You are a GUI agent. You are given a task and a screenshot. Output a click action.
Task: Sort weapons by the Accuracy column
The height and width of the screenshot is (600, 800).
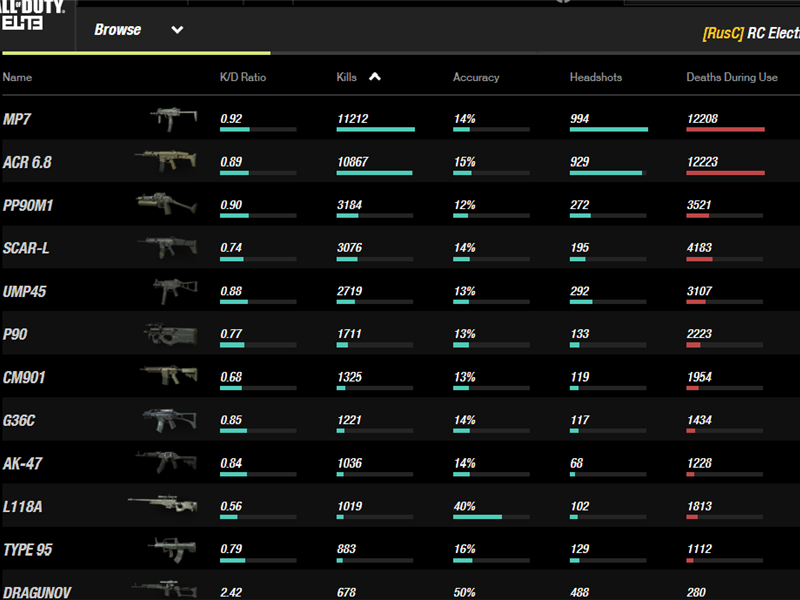click(x=476, y=76)
